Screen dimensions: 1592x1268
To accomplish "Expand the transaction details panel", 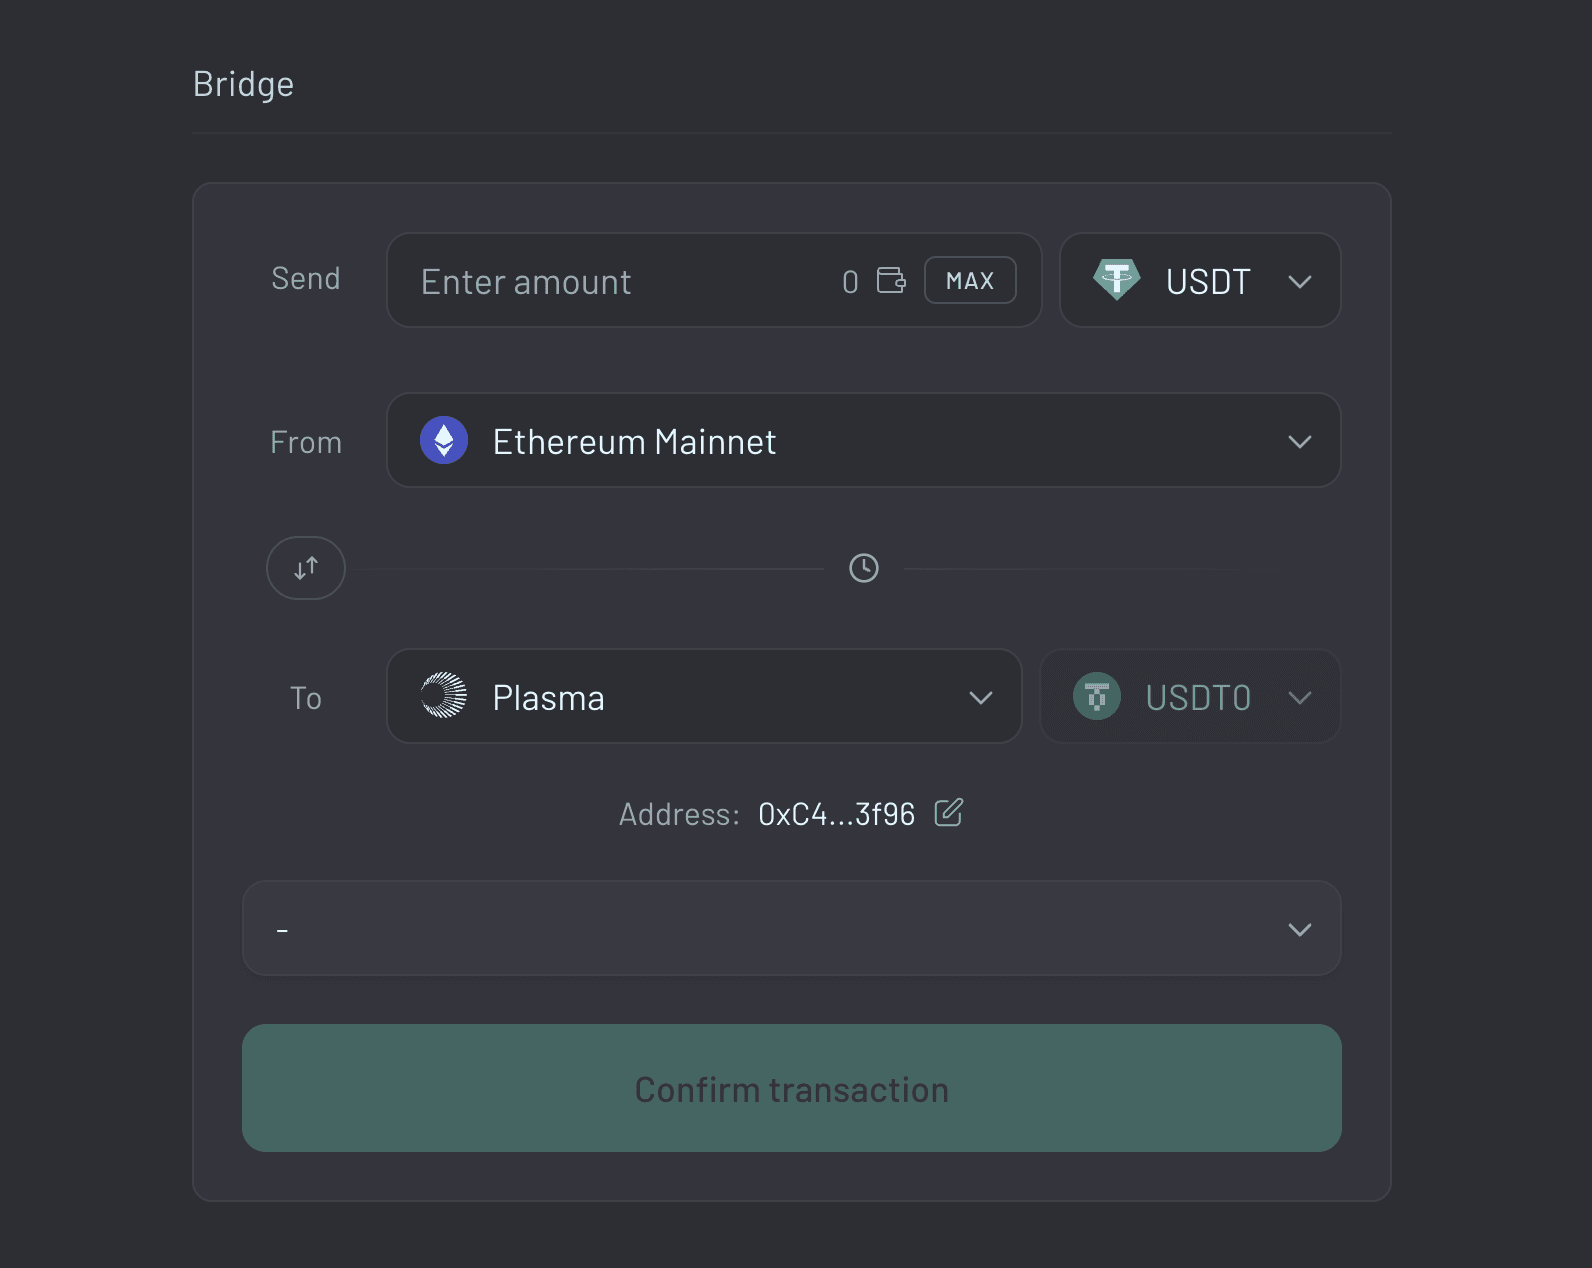I will tap(1300, 929).
